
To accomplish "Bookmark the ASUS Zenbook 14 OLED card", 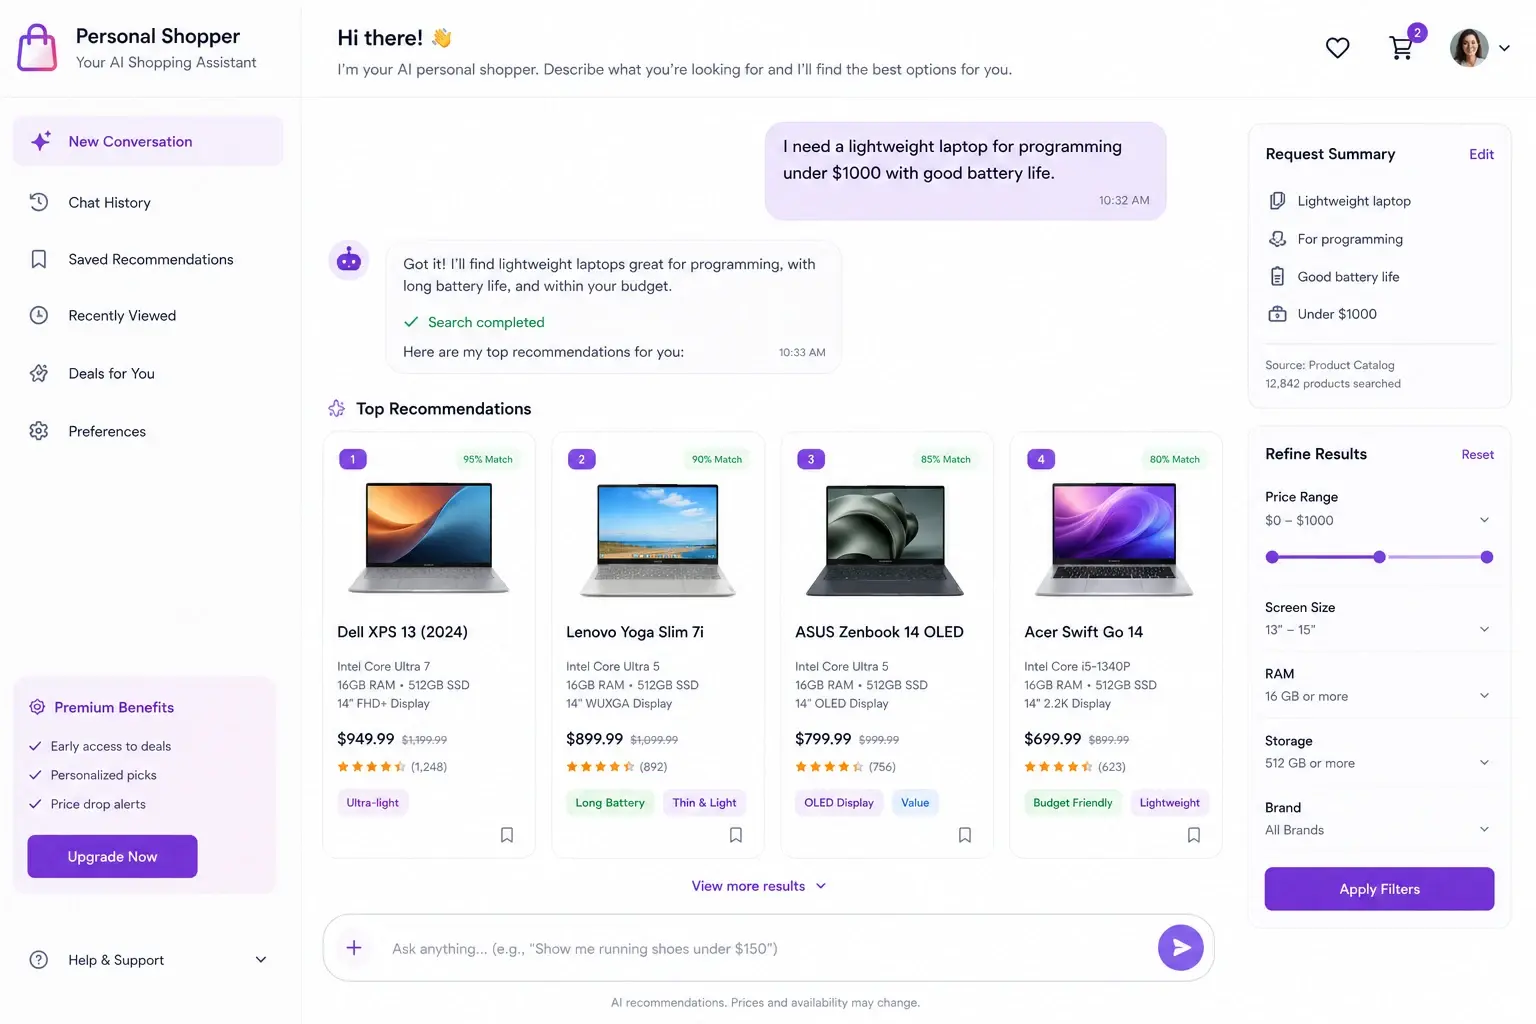I will (965, 835).
